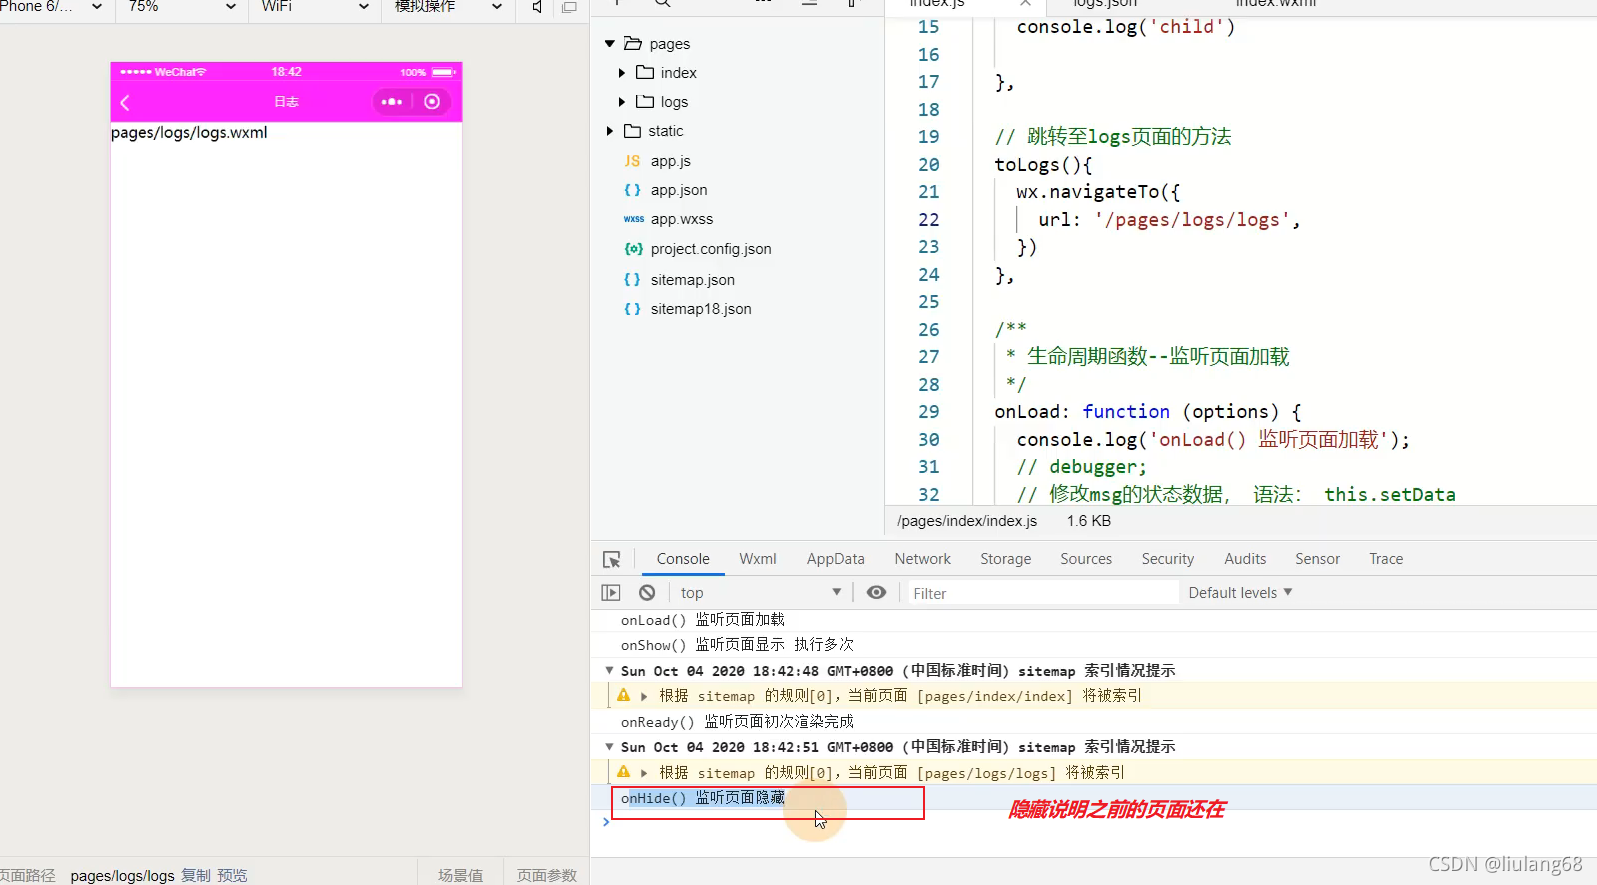Click line number 29 in the editor gutter
The width and height of the screenshot is (1597, 885).
point(929,412)
